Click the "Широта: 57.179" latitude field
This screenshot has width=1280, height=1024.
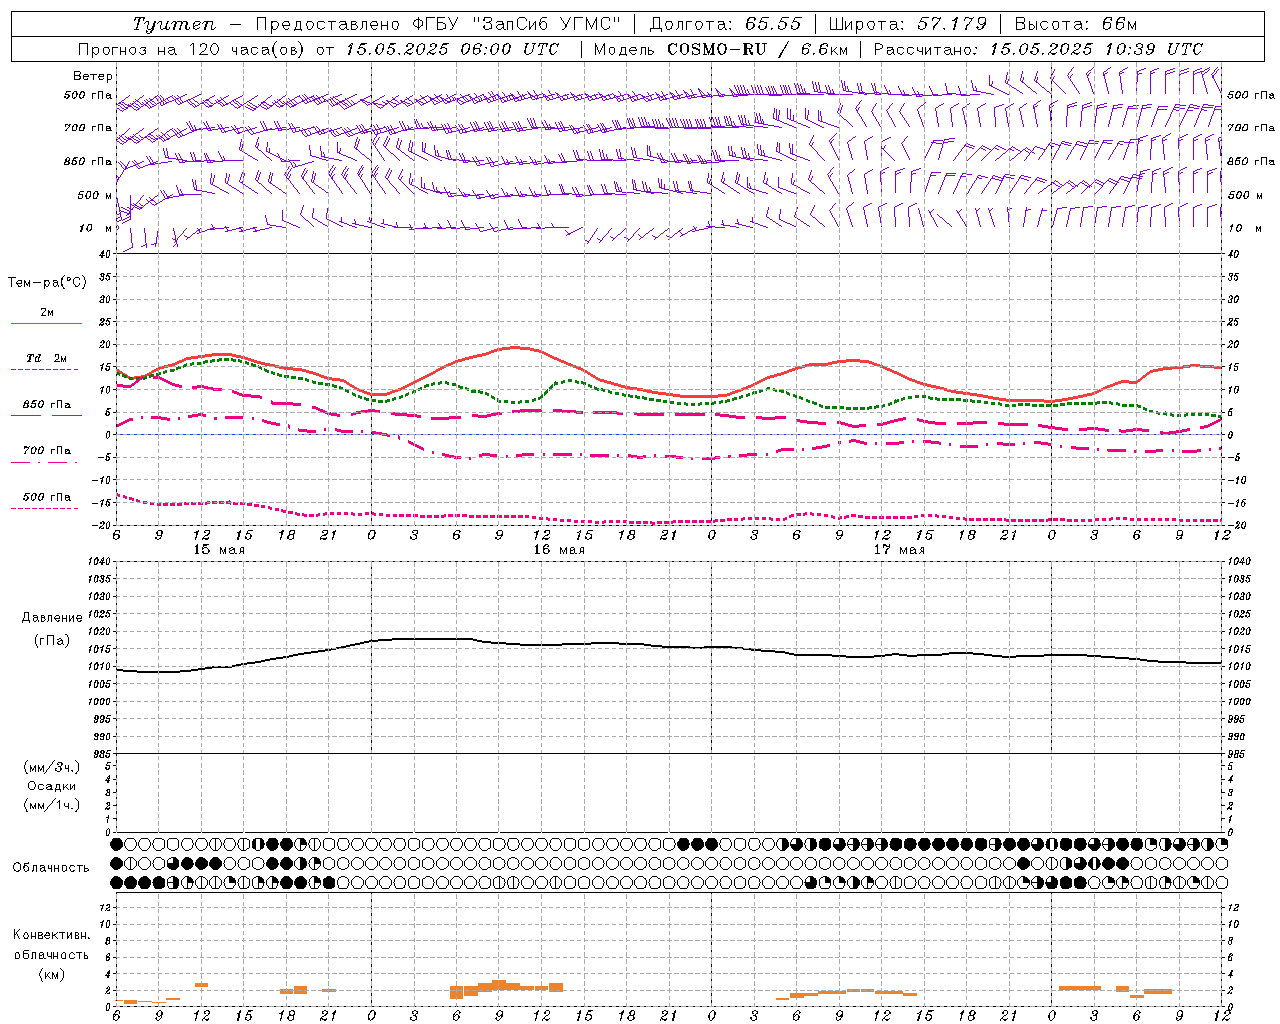coord(908,25)
